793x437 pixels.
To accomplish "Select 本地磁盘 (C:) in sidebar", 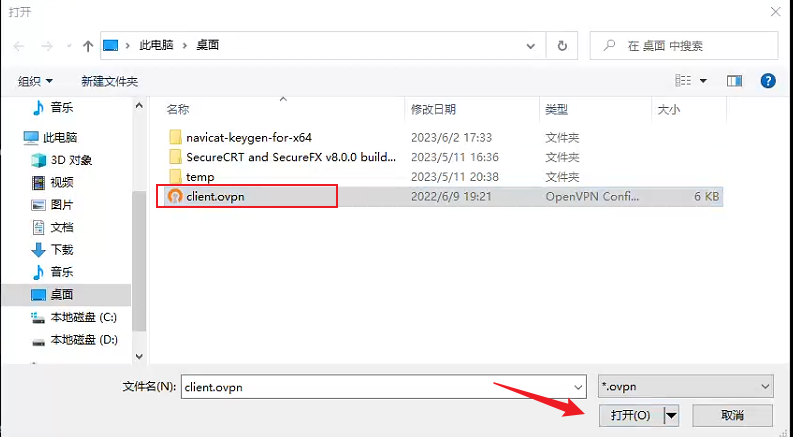I will 84,317.
